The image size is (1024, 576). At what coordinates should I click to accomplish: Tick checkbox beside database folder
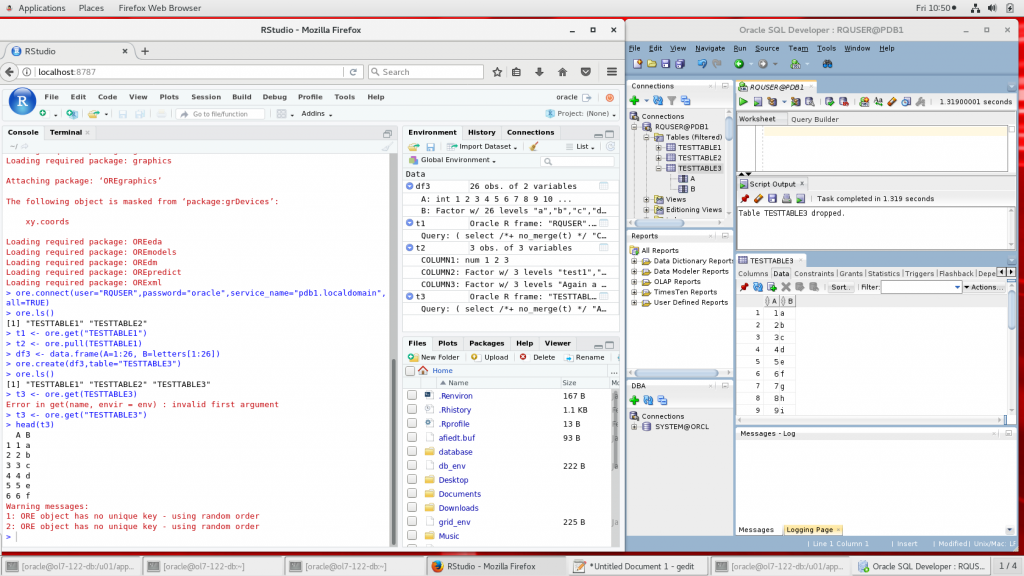(x=412, y=452)
